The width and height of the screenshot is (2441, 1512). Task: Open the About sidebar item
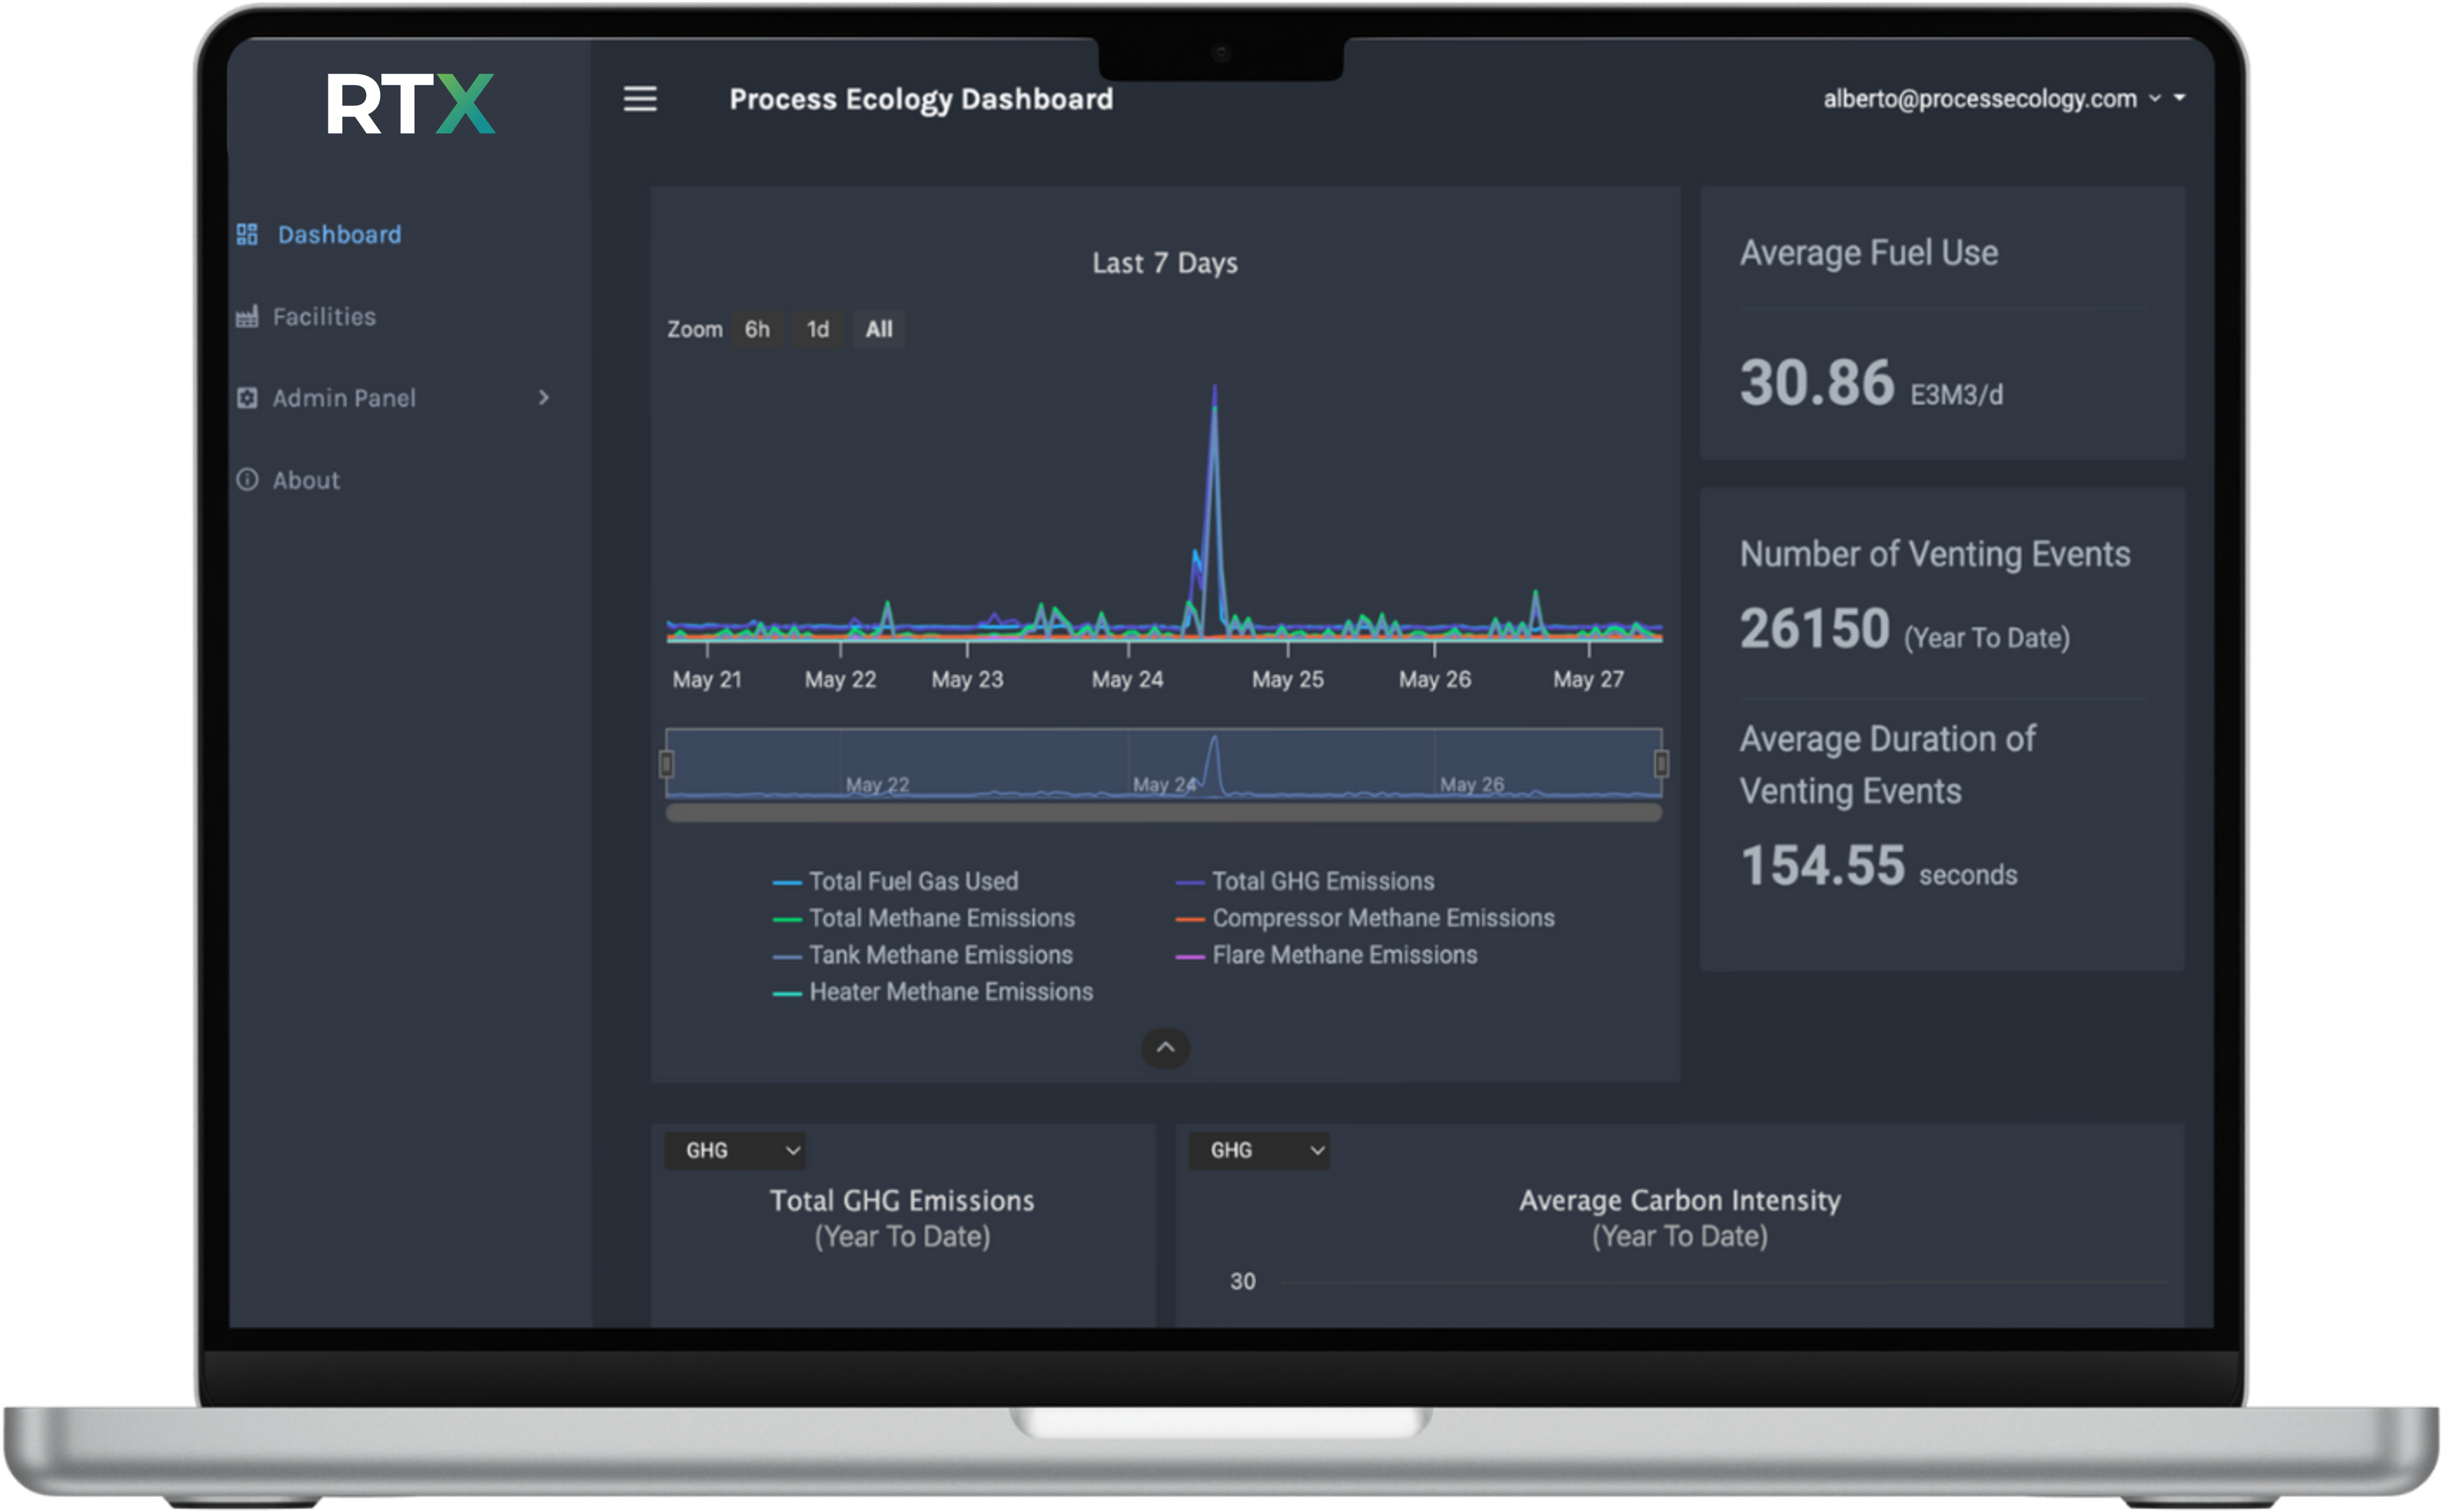[306, 481]
